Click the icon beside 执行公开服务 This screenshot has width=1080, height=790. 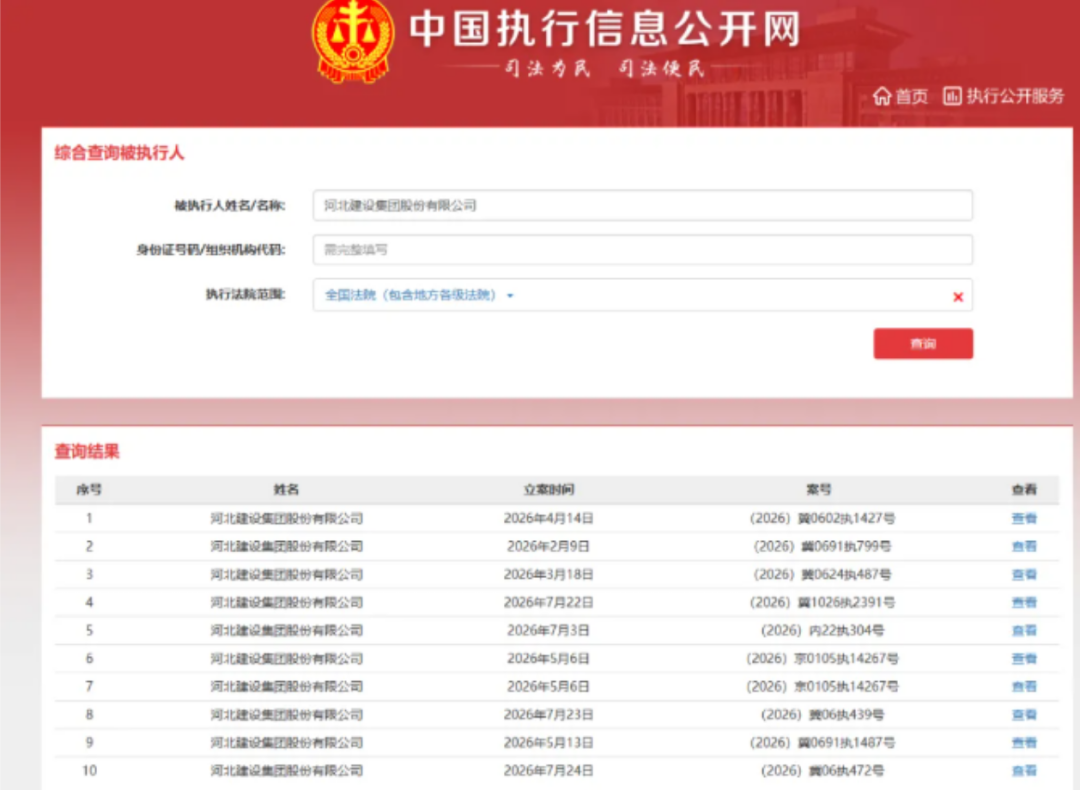[x=952, y=96]
